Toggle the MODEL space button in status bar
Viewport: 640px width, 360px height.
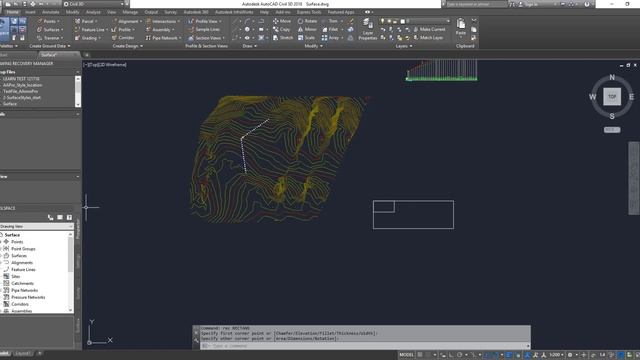tap(406, 355)
